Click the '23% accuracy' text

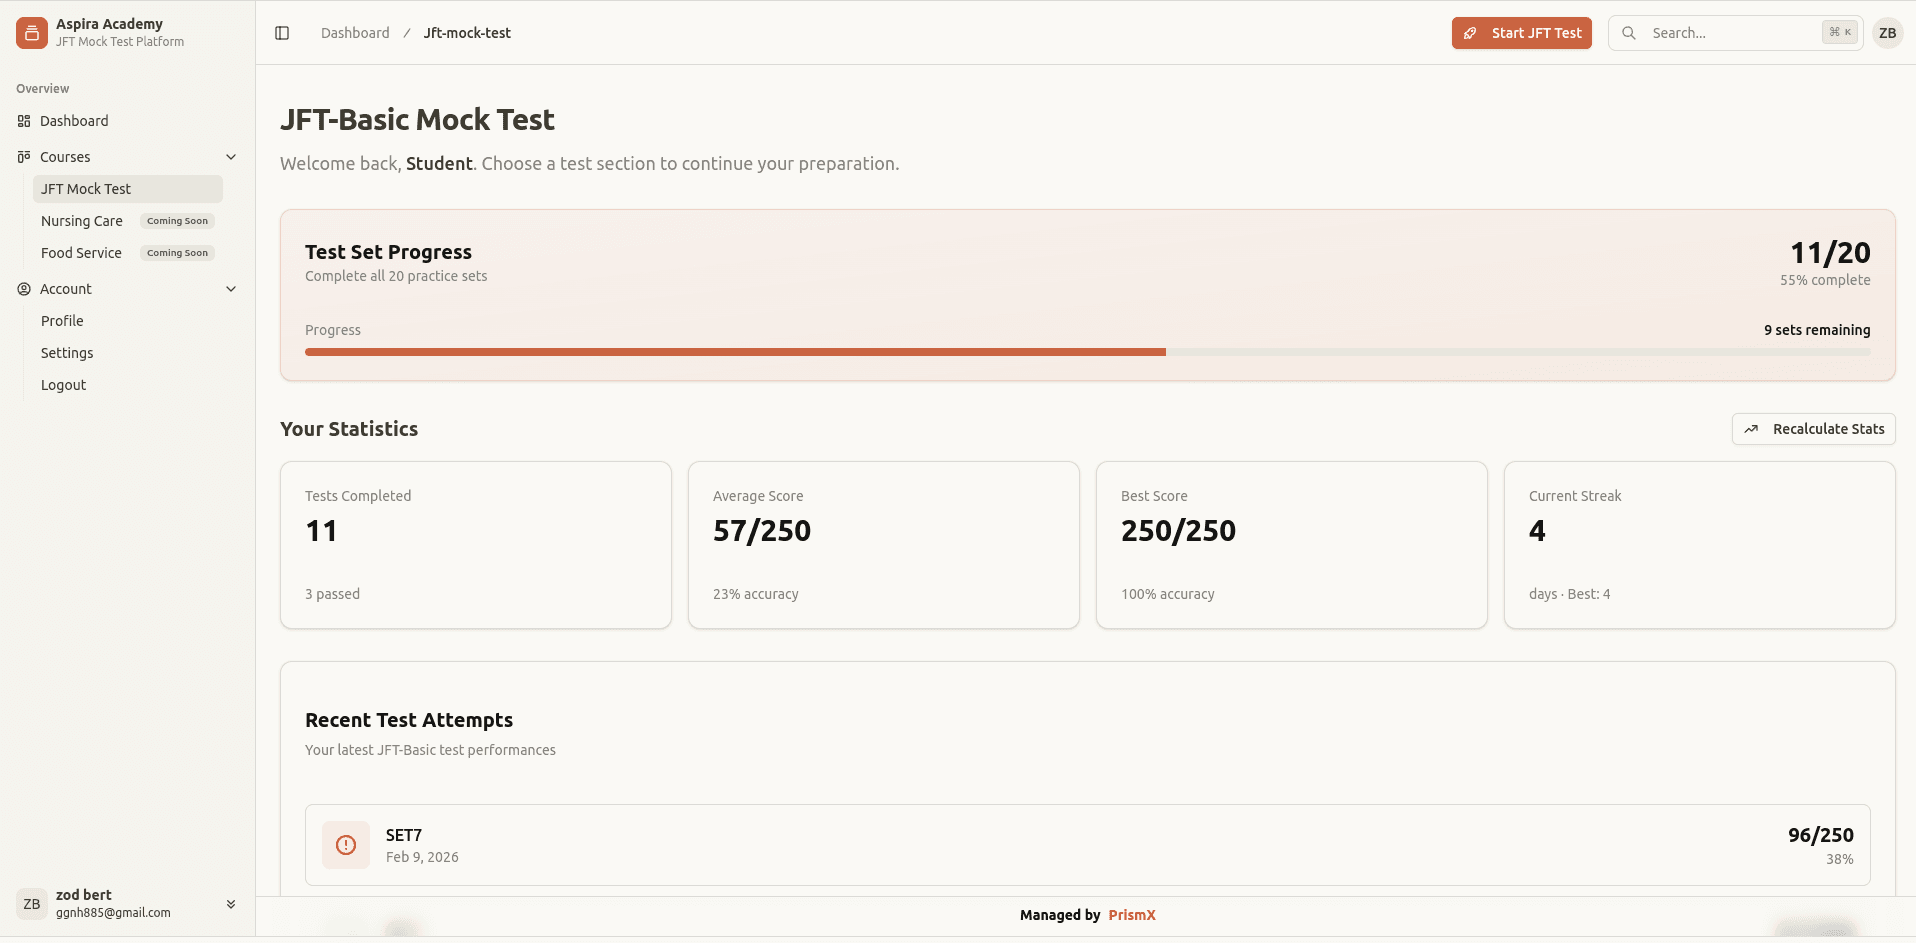point(756,594)
